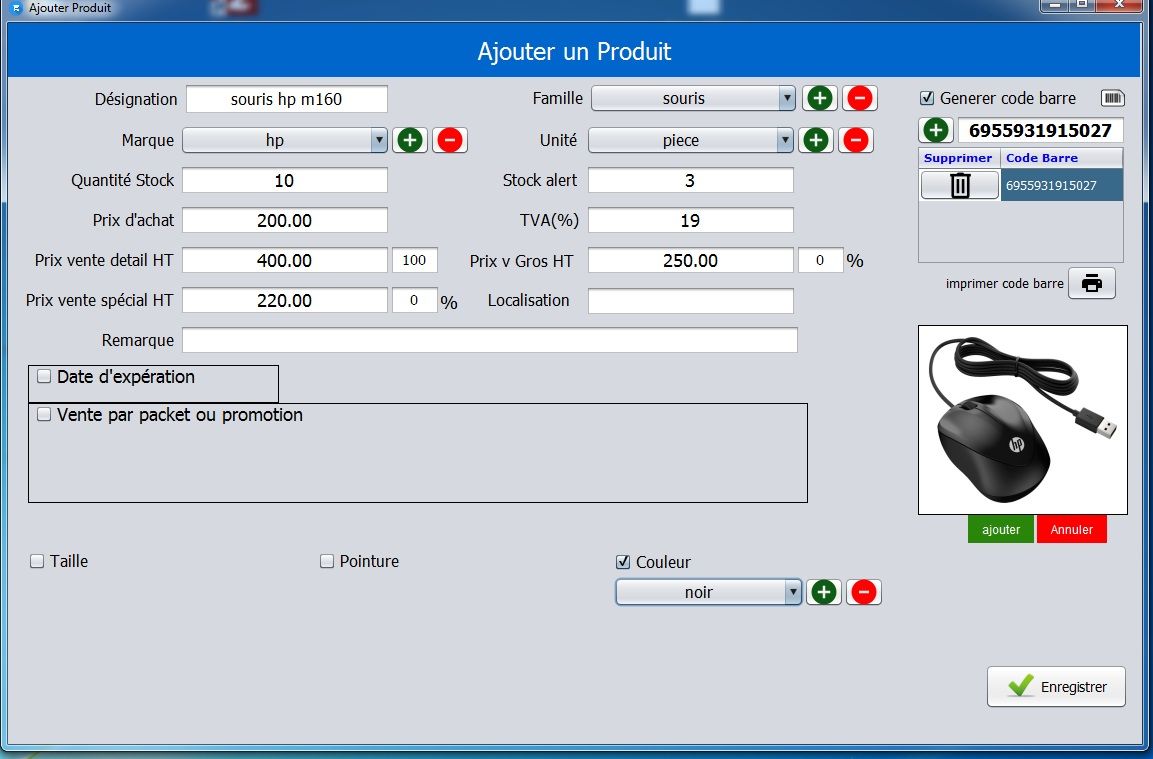Remove Couleur using red minus icon
Screen dimensions: 1153x759
864,592
